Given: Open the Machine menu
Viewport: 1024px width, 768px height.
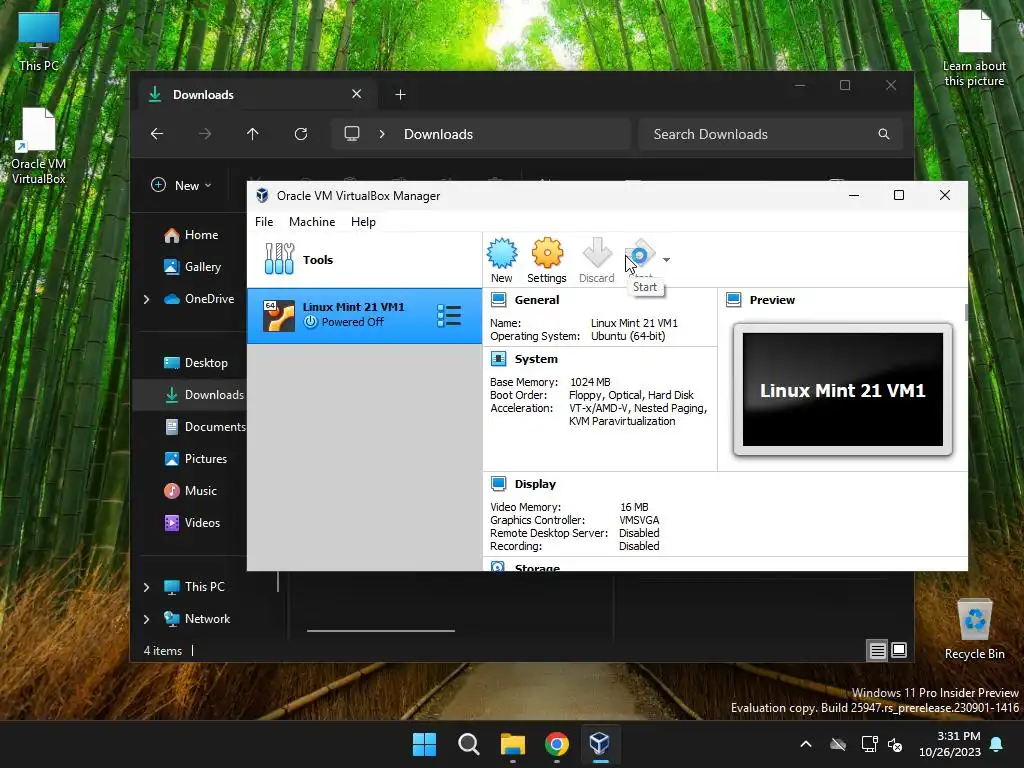Looking at the screenshot, I should coord(312,221).
